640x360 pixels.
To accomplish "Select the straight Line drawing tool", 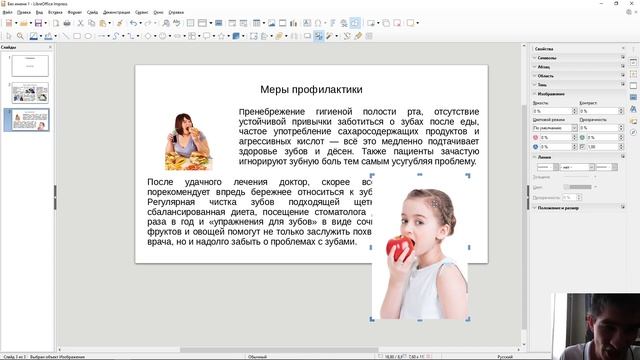I will [x=65, y=36].
